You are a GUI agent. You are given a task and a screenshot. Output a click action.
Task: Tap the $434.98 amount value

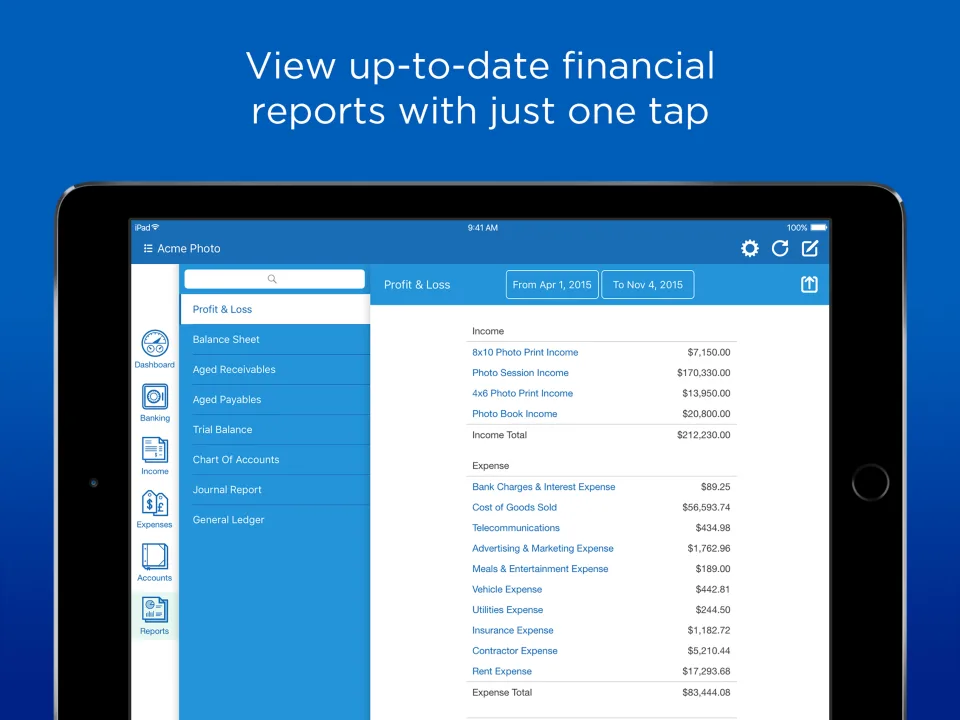(x=713, y=528)
